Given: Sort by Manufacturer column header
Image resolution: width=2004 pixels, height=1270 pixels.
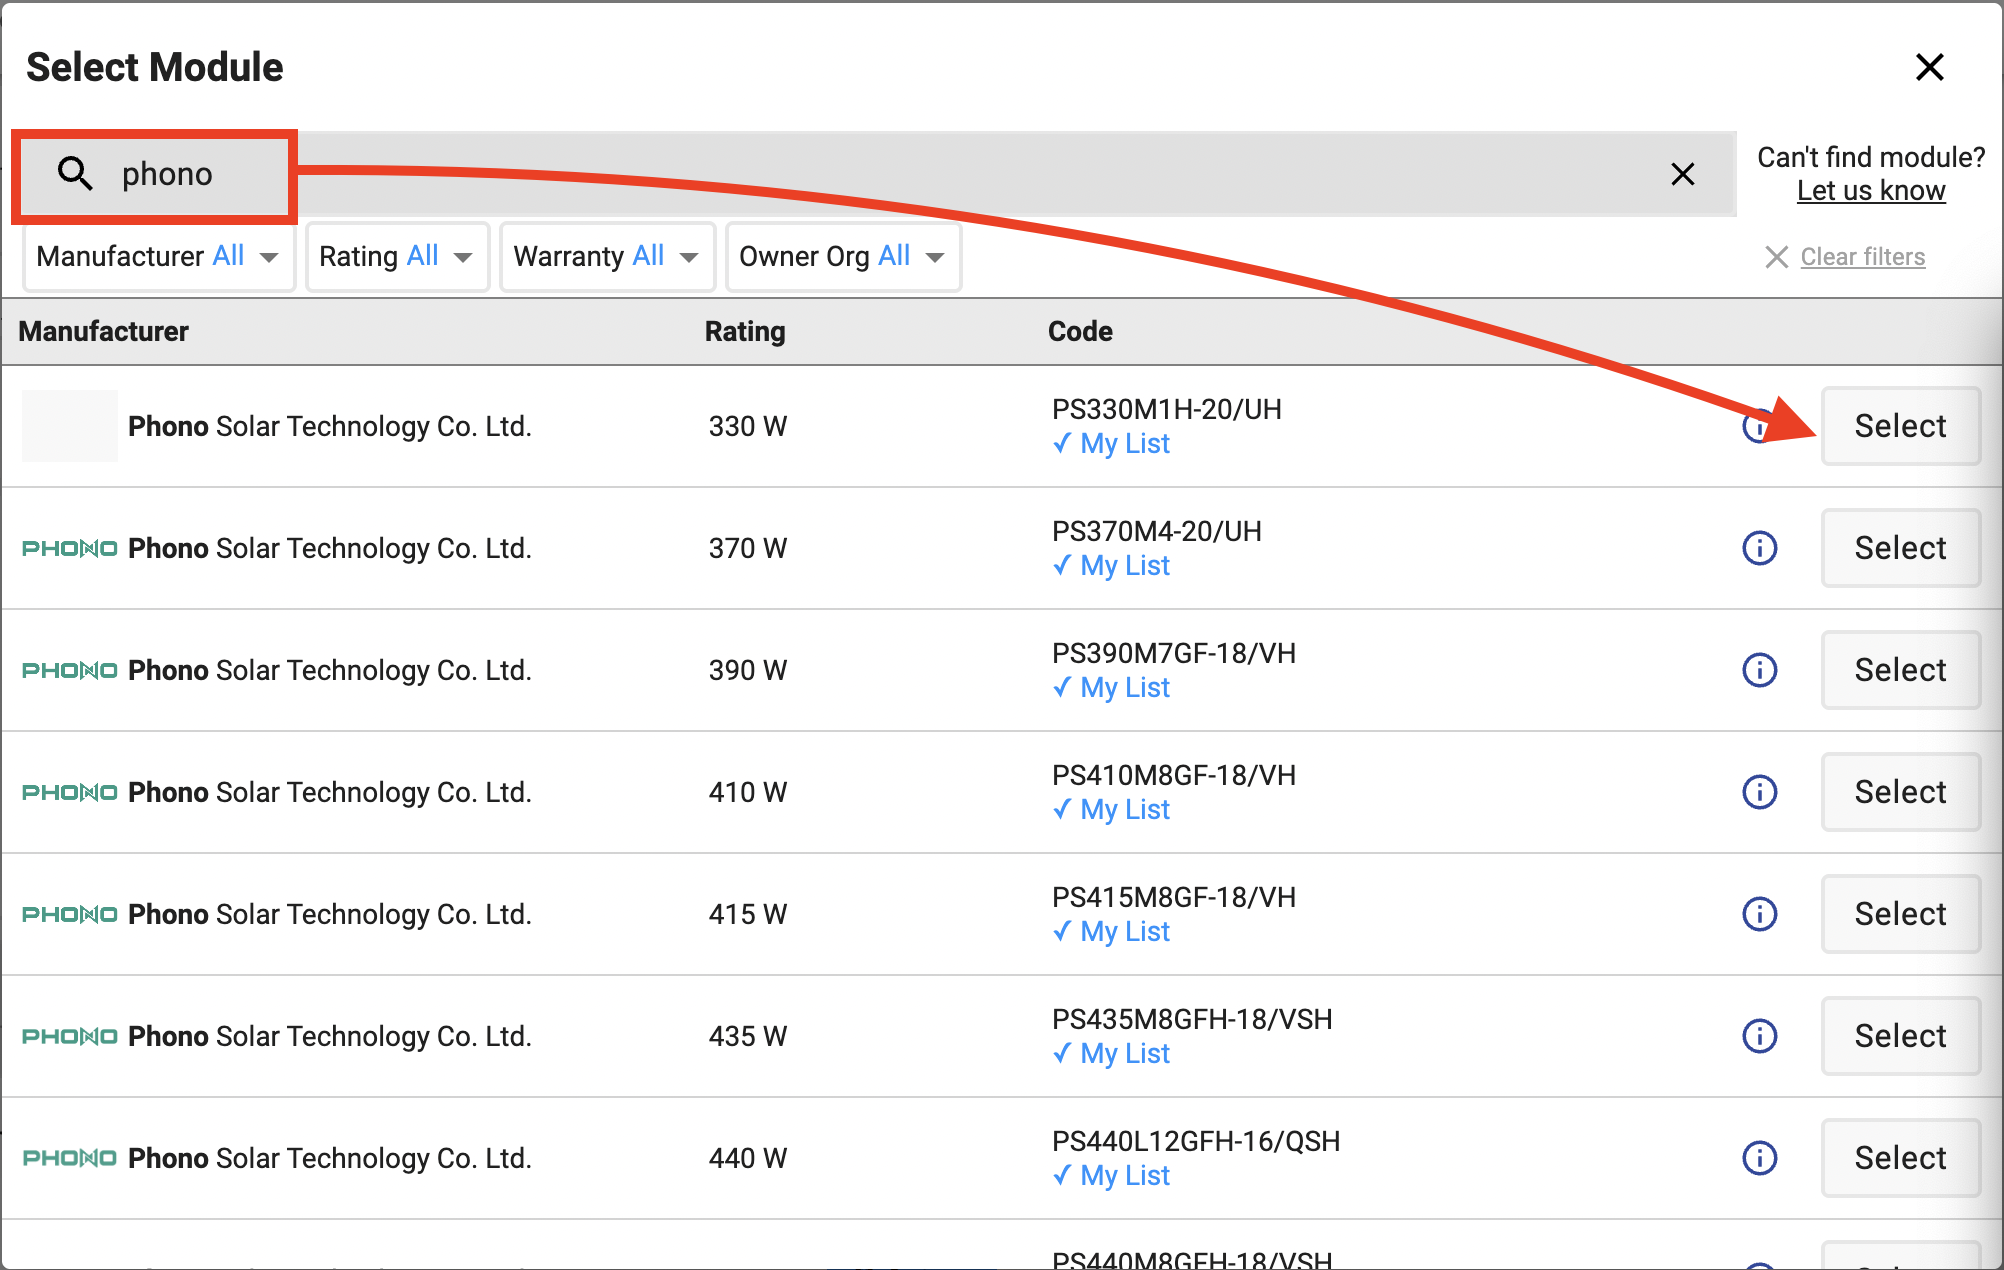Looking at the screenshot, I should point(103,331).
